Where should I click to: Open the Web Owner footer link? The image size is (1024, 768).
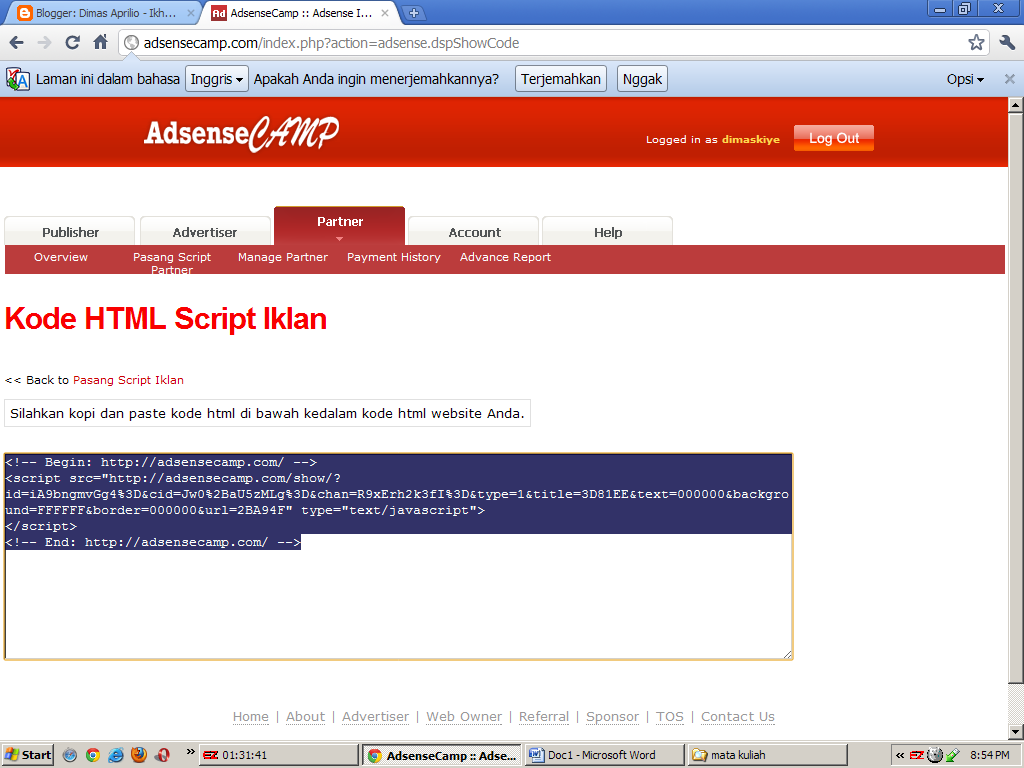point(464,716)
